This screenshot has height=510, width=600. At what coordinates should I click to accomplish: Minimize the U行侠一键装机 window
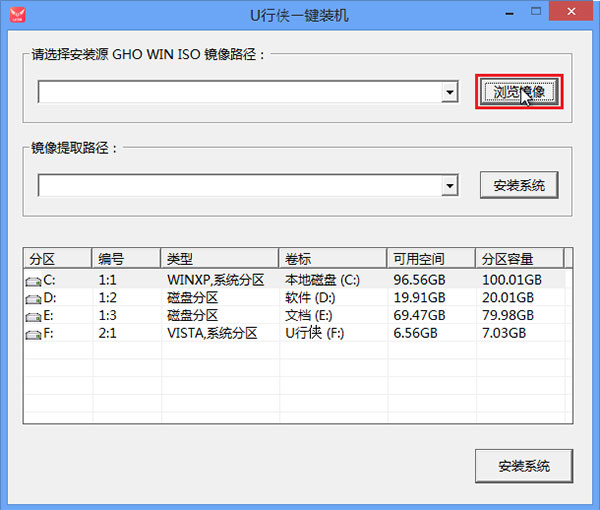click(x=509, y=13)
